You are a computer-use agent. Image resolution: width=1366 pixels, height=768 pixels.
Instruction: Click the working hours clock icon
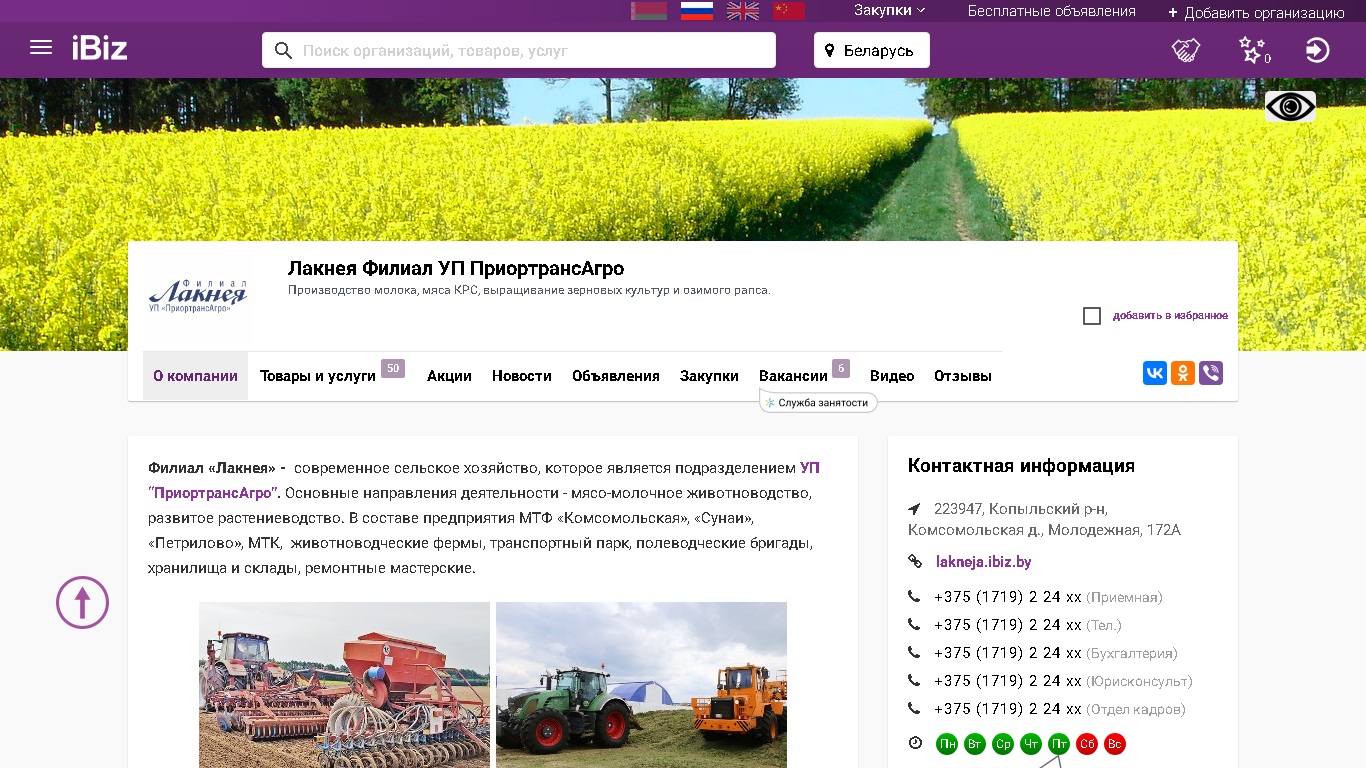click(915, 743)
